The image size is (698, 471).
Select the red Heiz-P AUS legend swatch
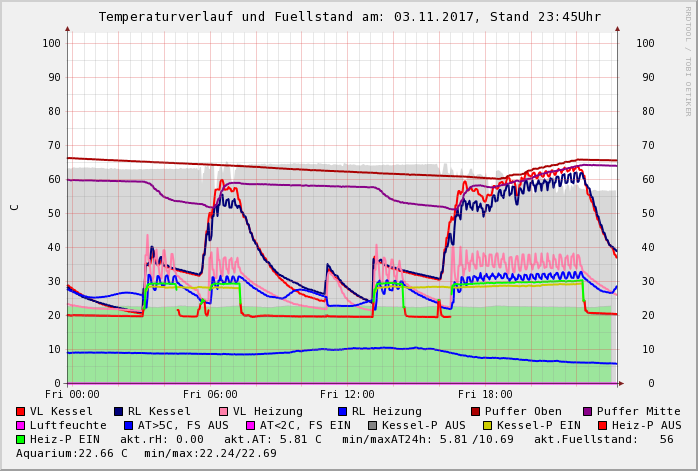[x=602, y=425]
